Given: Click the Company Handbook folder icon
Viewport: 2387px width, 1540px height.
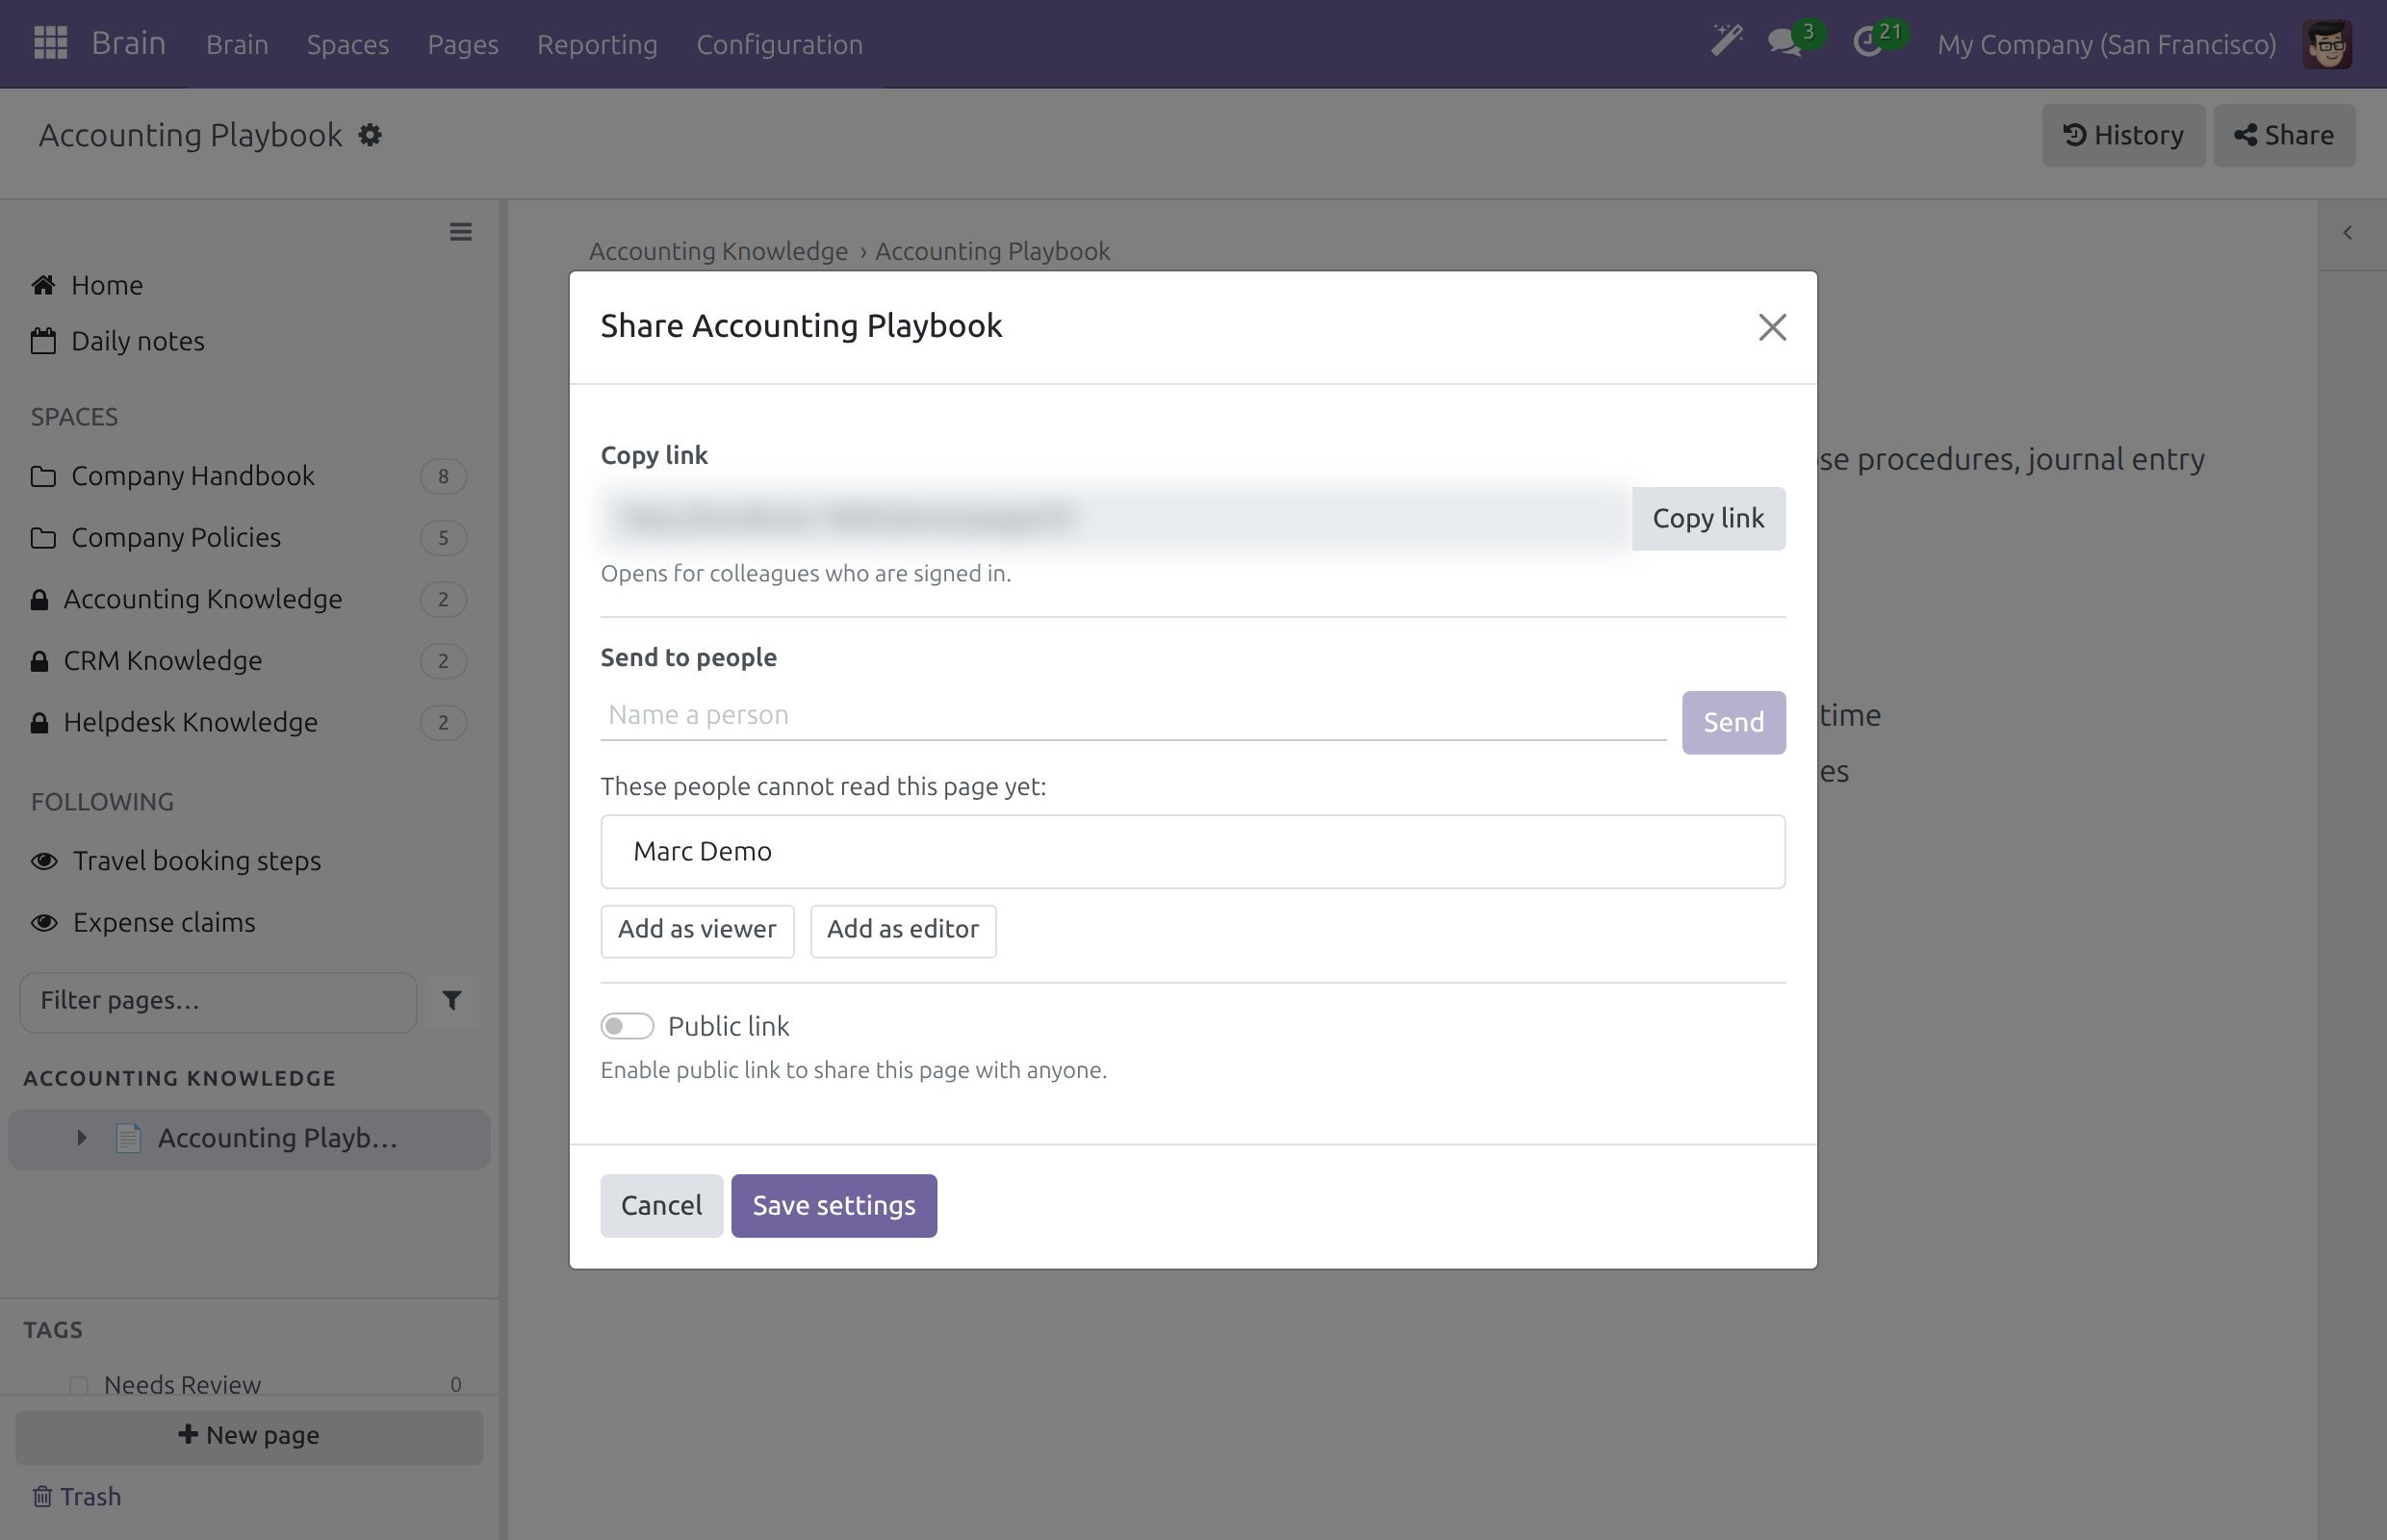Looking at the screenshot, I should coord(43,476).
